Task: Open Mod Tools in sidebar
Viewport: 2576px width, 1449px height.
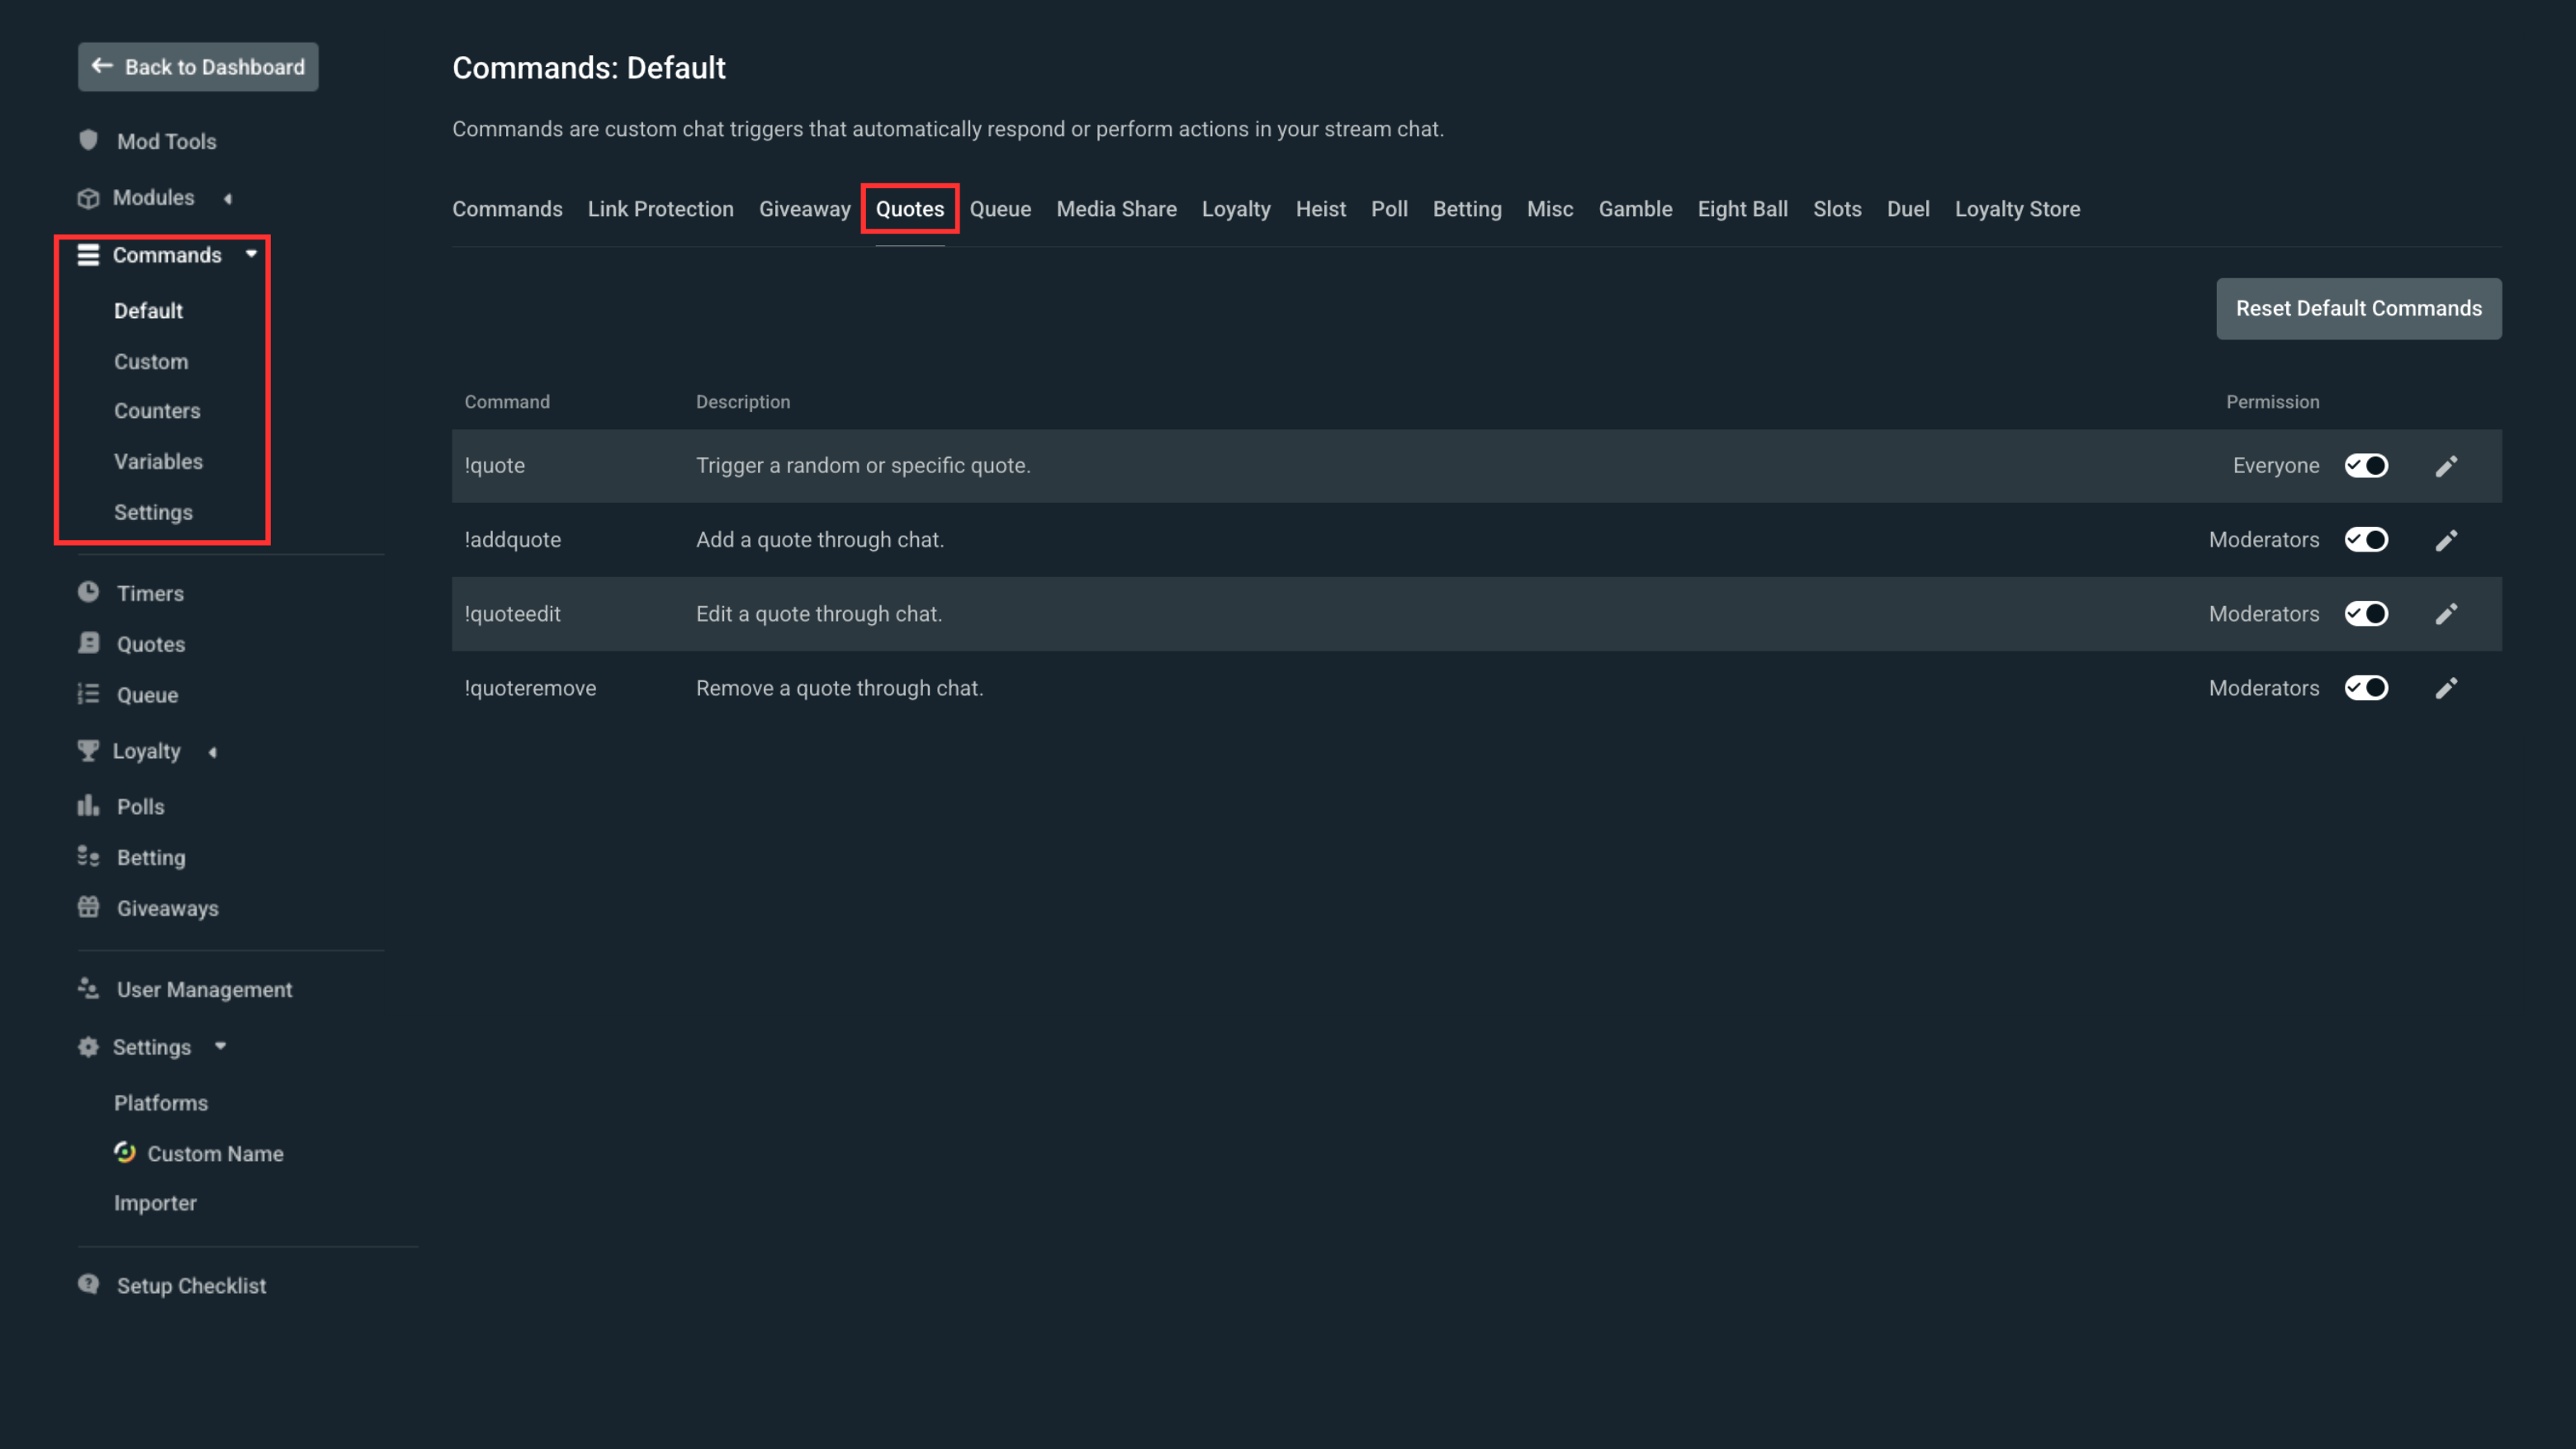Action: [166, 141]
